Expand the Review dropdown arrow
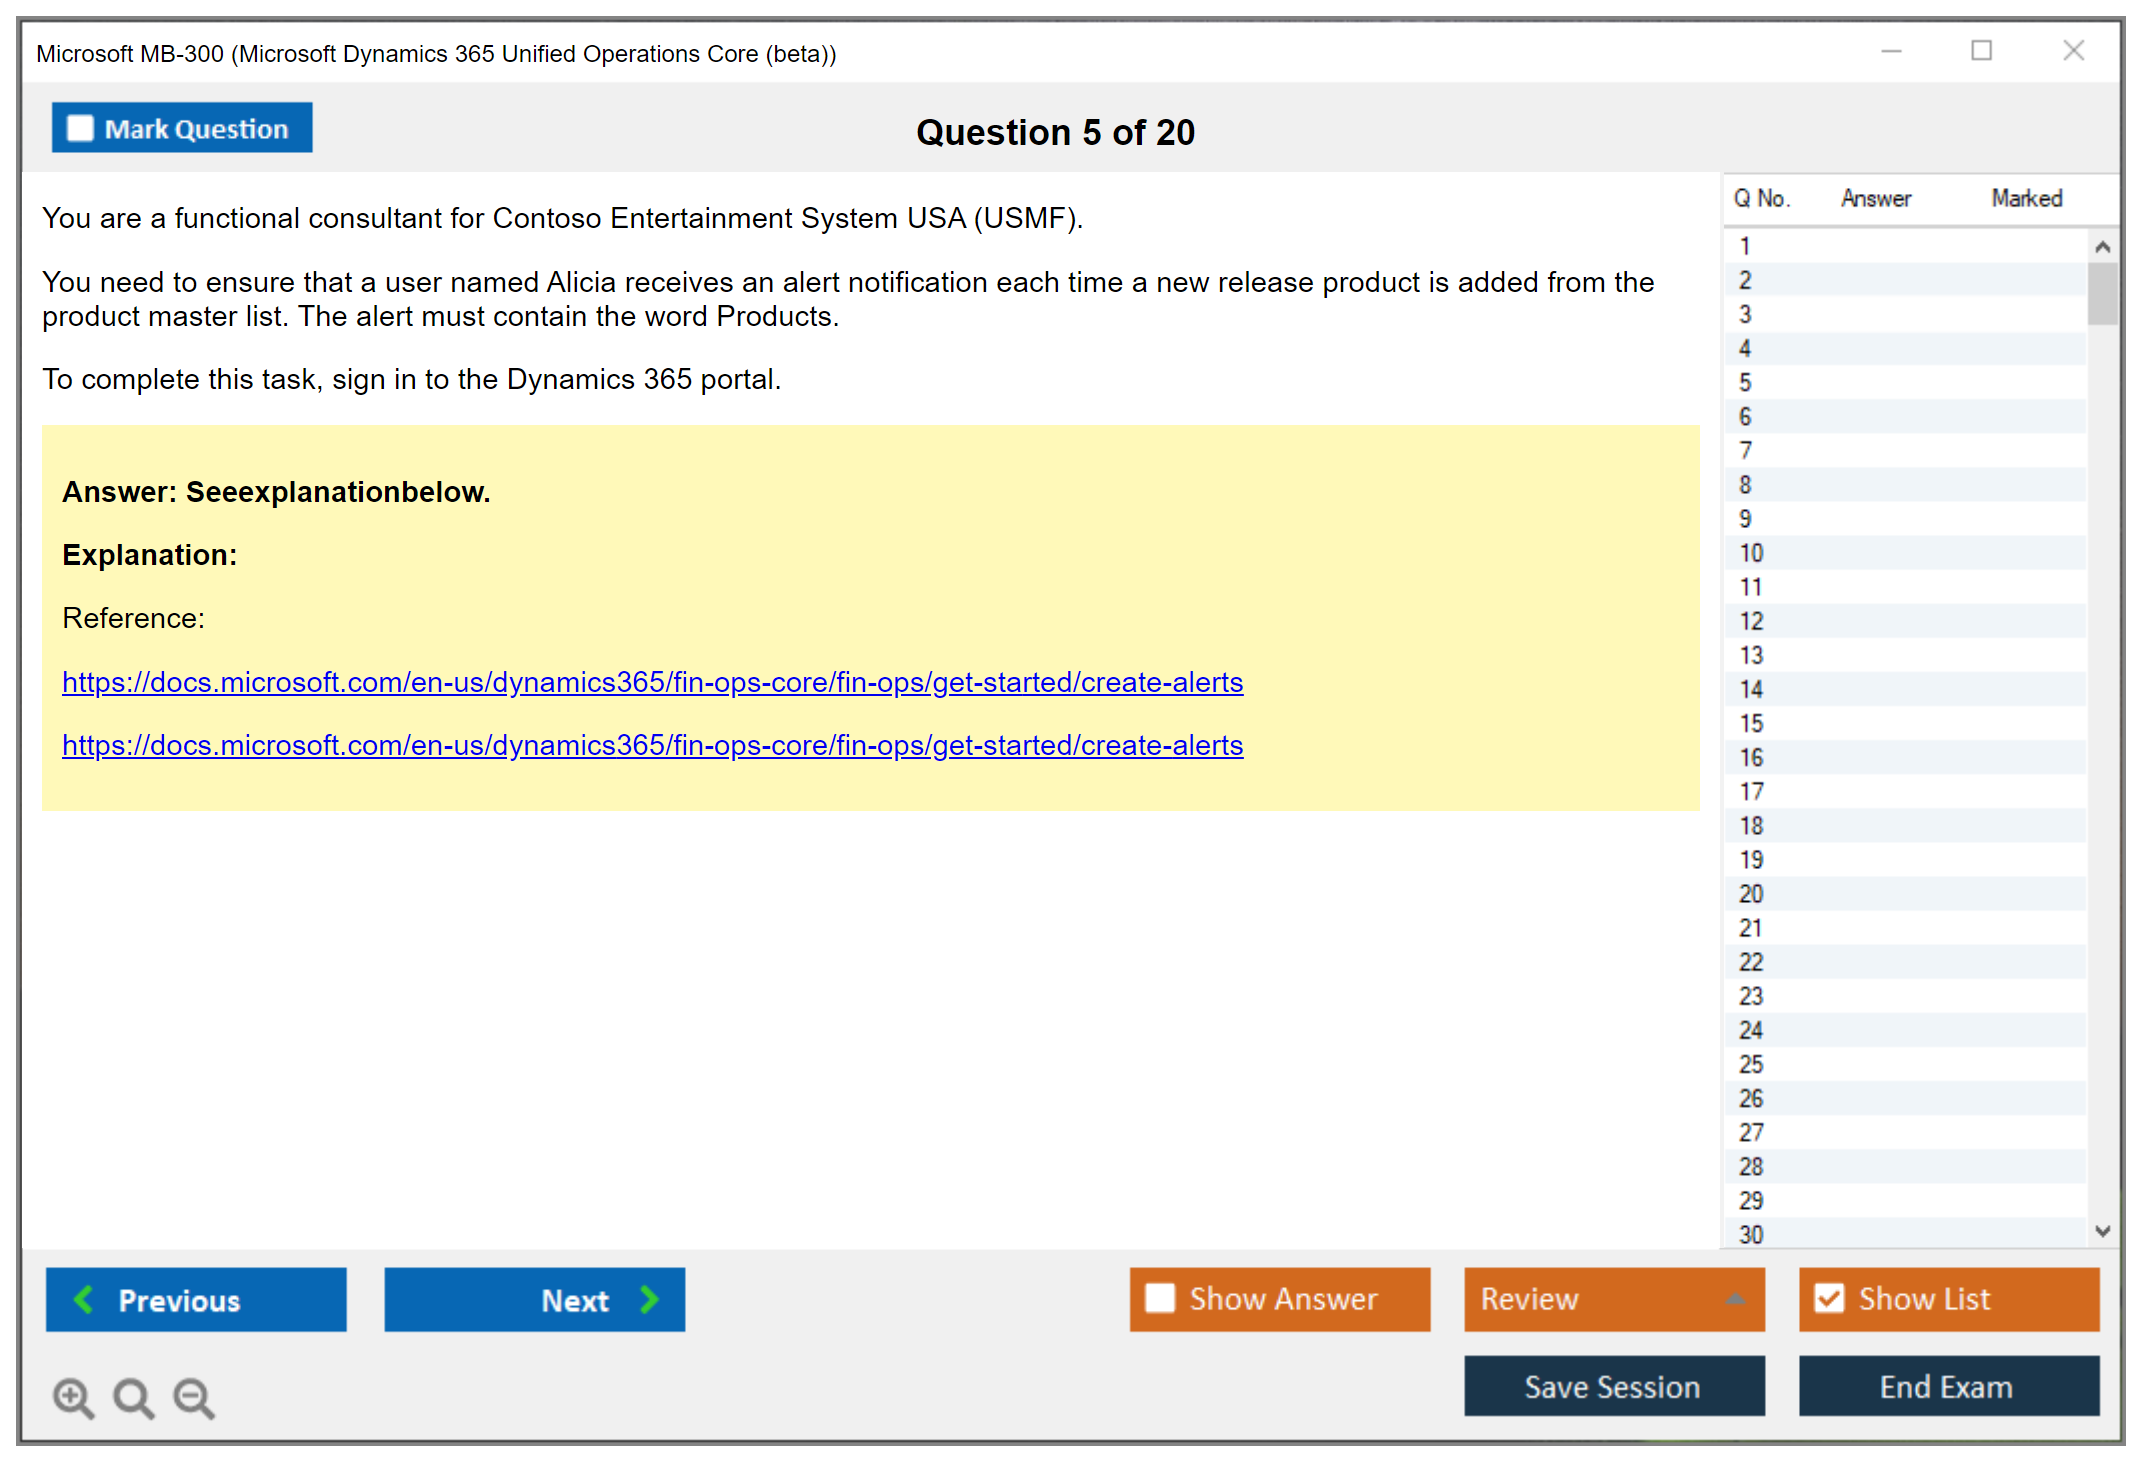 pyautogui.click(x=1735, y=1299)
